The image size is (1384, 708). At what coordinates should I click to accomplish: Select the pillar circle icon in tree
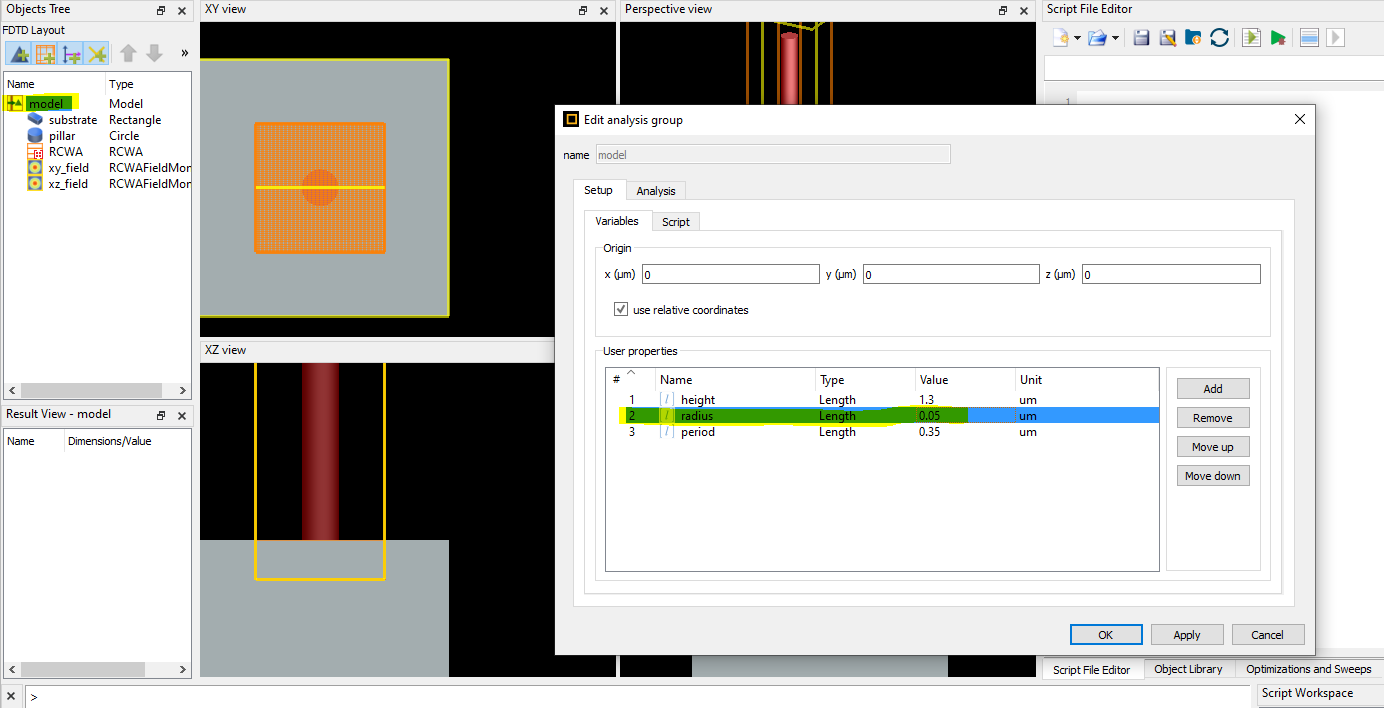pos(35,136)
